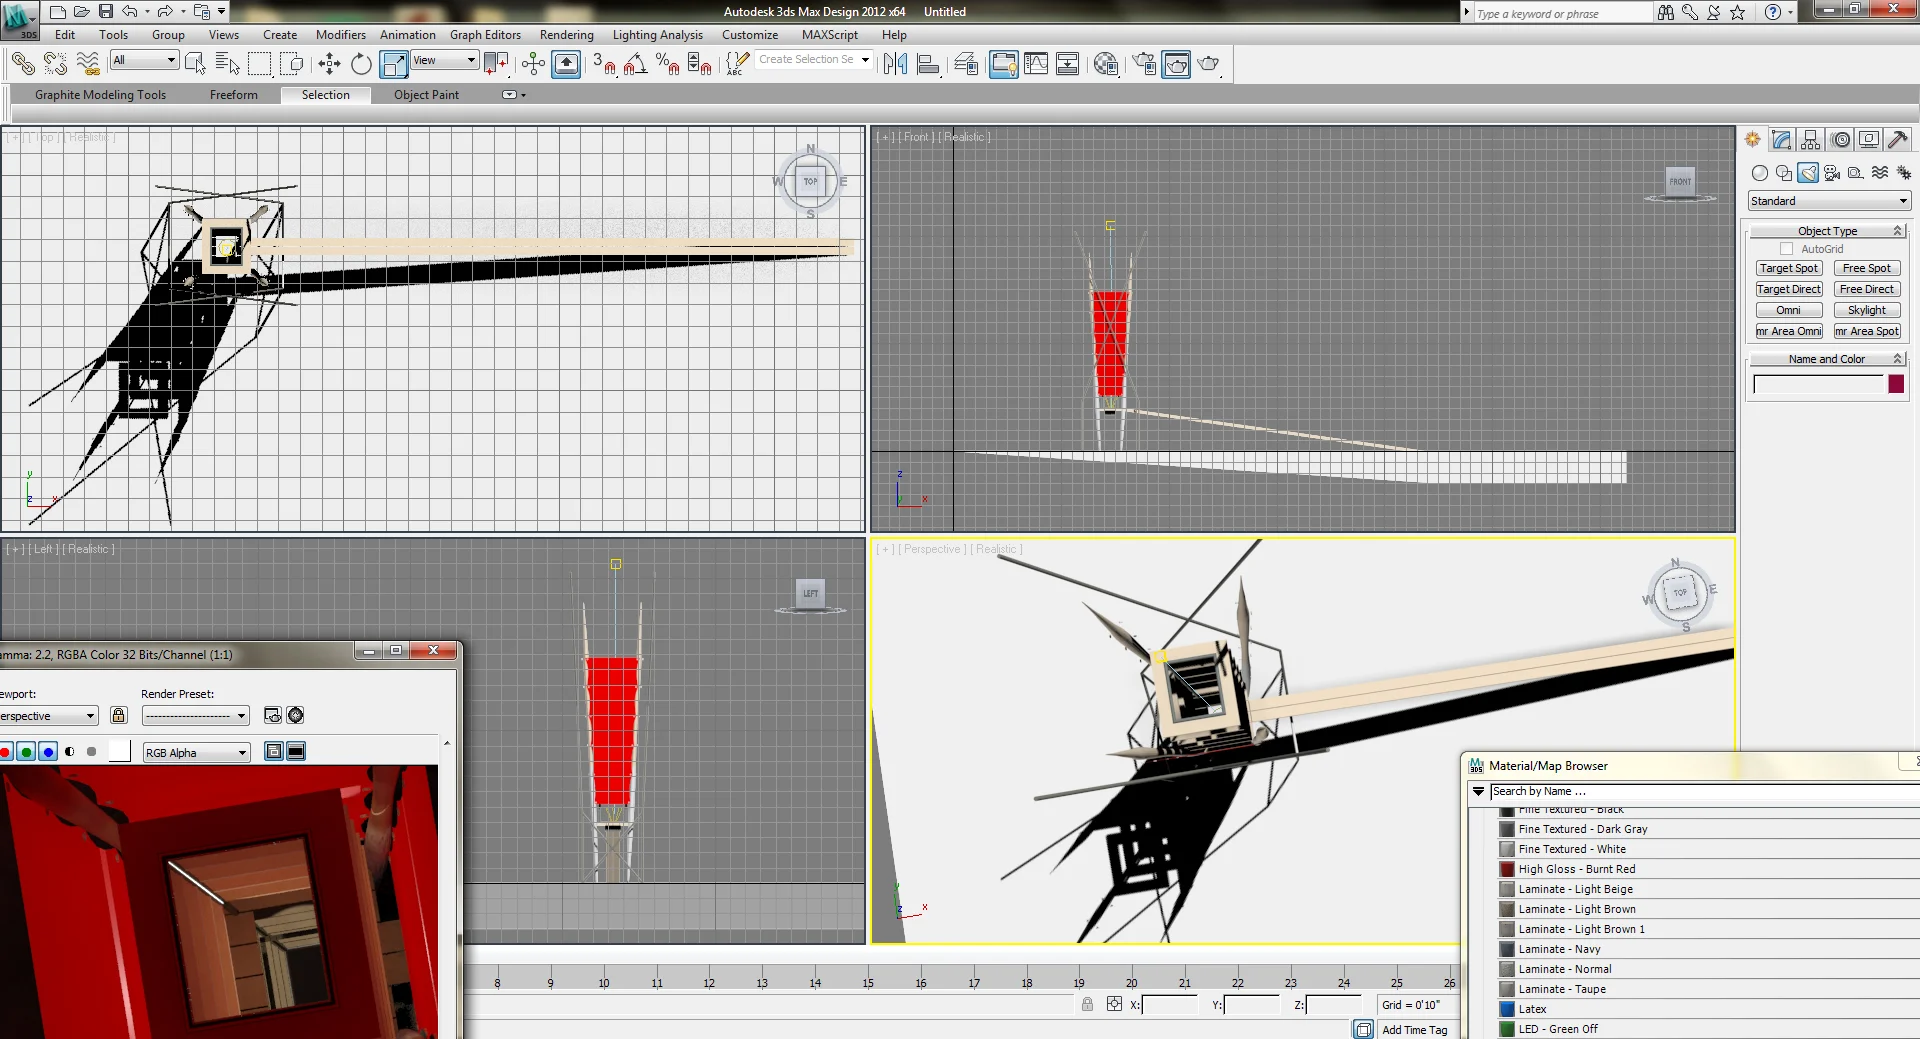Click the Render Production teapot icon
Screen dimensions: 1920x1039
coord(1209,64)
